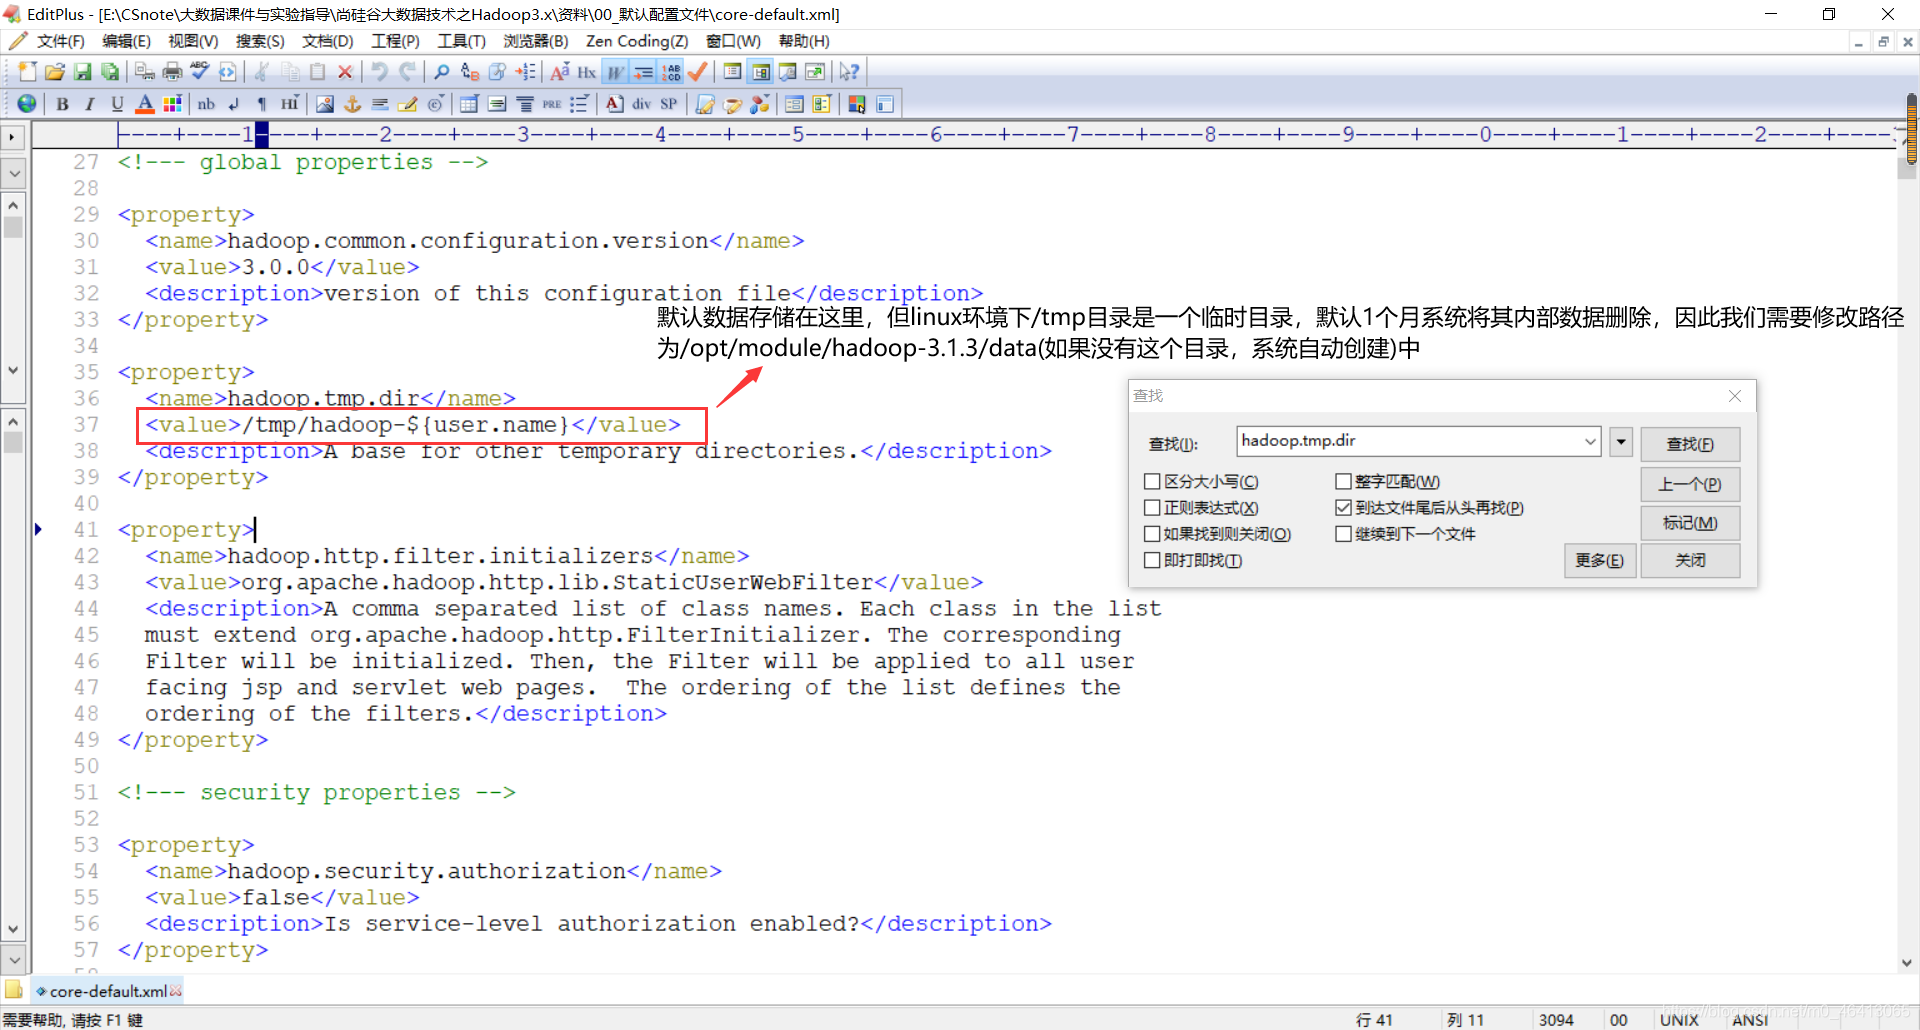This screenshot has width=1920, height=1030.
Task: Click the orange check mark icon
Action: [x=699, y=72]
